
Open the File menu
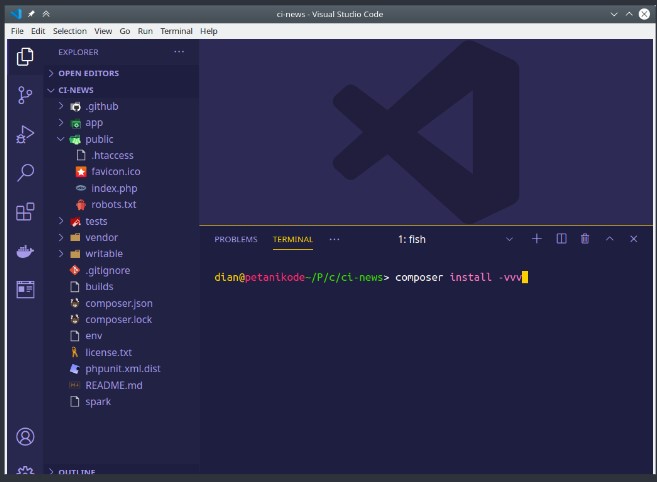[17, 31]
